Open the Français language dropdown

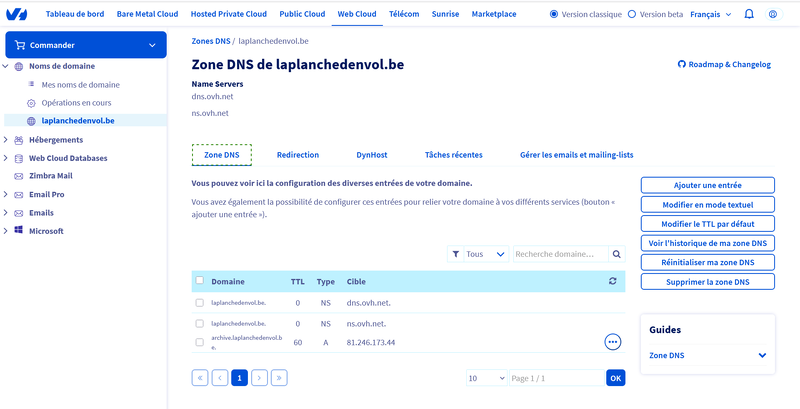pos(711,14)
